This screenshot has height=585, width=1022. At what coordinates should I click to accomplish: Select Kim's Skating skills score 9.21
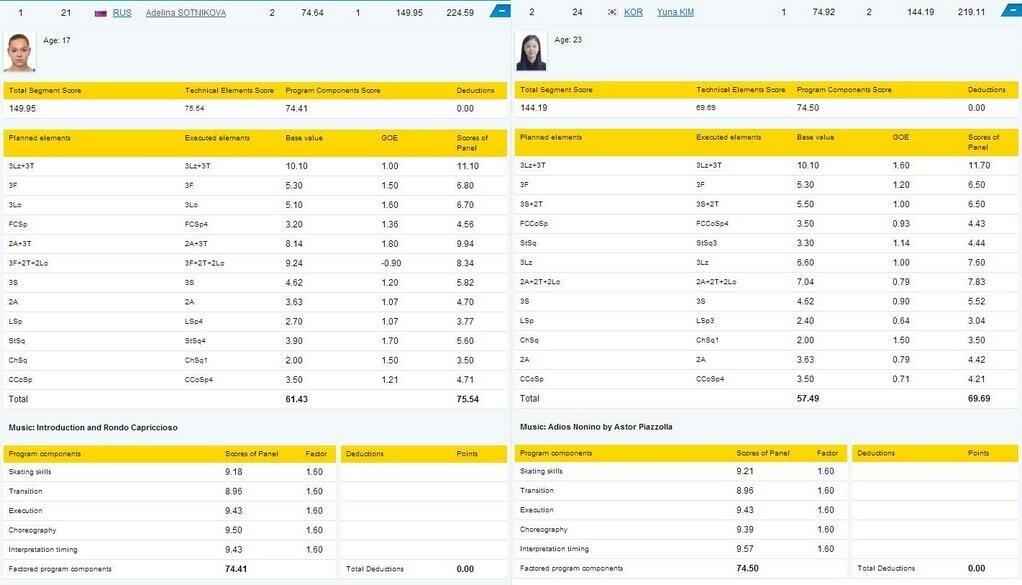[745, 472]
